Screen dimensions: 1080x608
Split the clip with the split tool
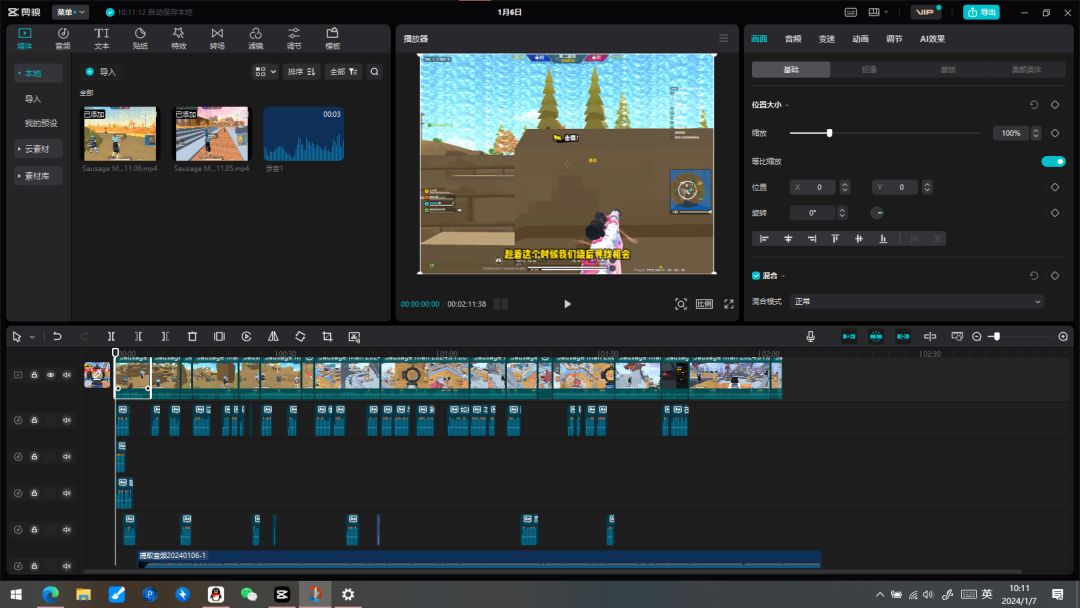pyautogui.click(x=111, y=337)
